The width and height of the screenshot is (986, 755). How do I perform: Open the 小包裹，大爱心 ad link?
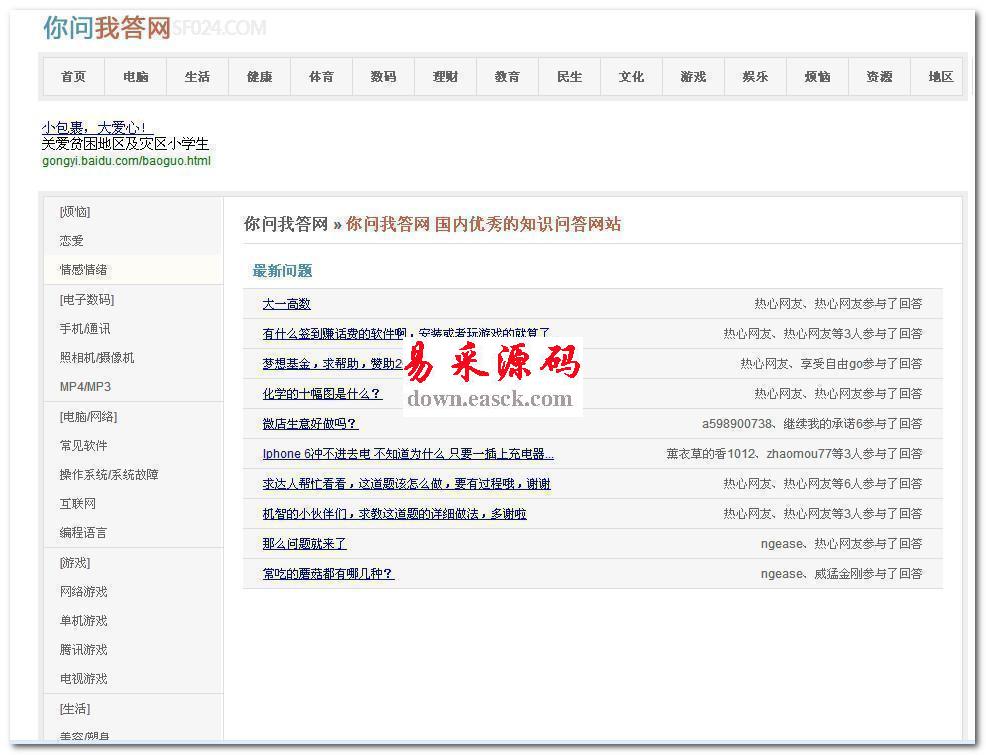point(97,128)
